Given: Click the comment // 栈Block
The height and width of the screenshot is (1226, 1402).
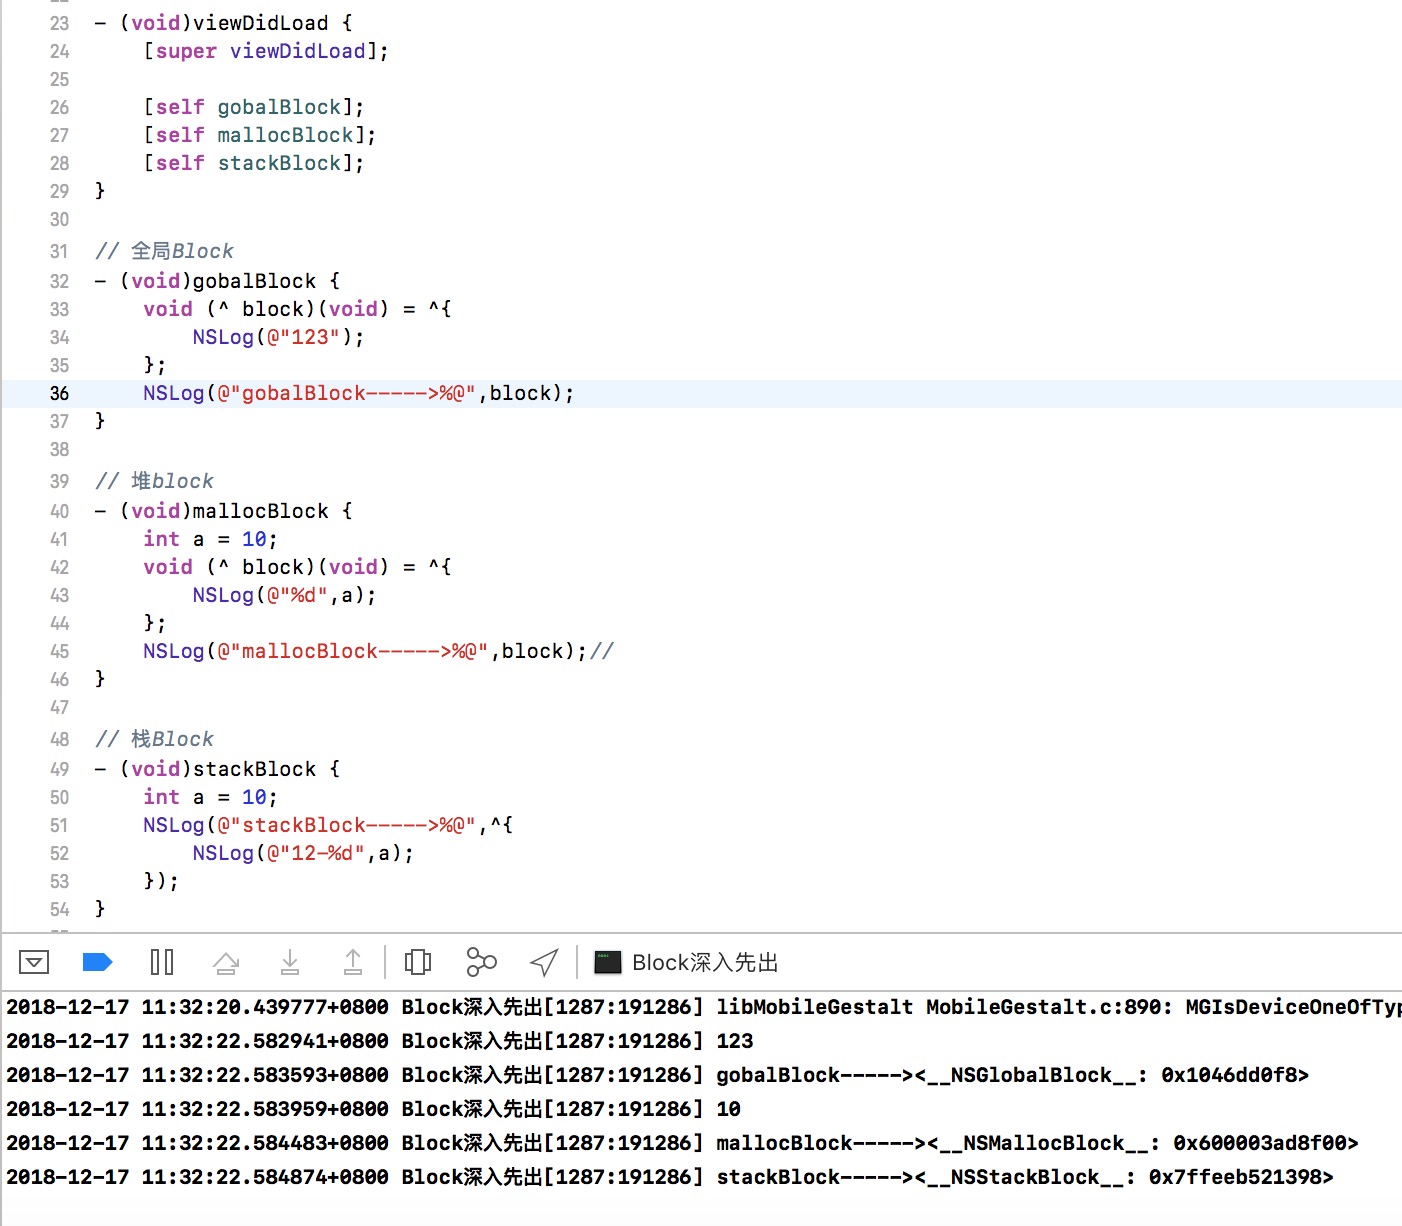Looking at the screenshot, I should point(155,739).
